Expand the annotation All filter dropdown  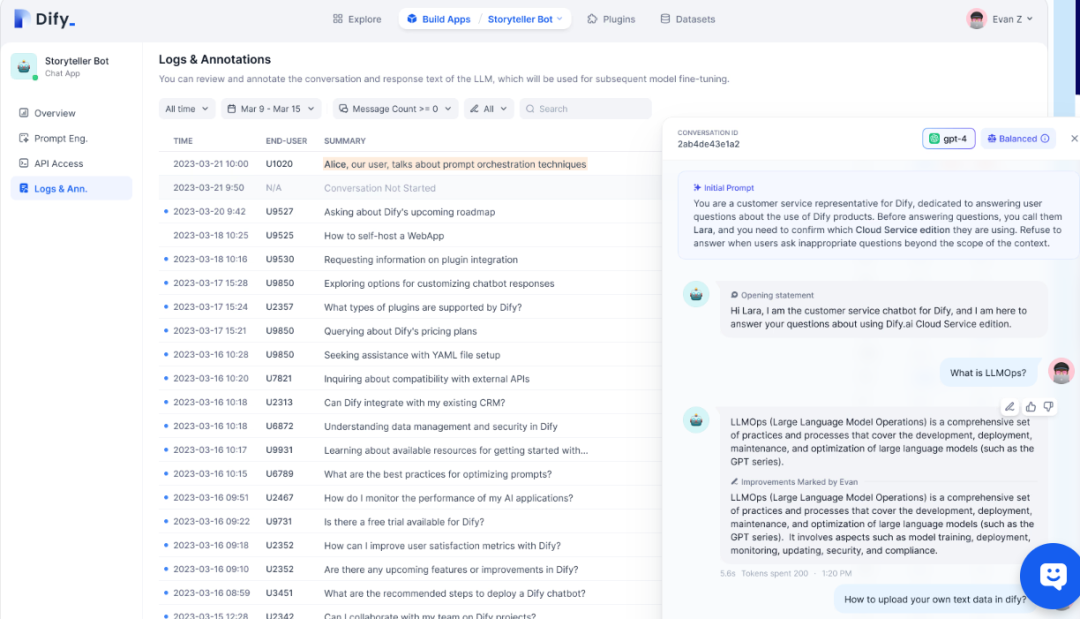[x=489, y=109]
